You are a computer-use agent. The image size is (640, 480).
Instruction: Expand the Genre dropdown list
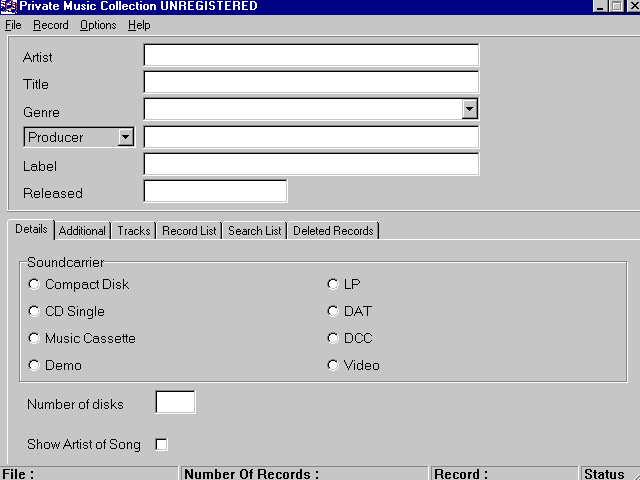pyautogui.click(x=469, y=110)
